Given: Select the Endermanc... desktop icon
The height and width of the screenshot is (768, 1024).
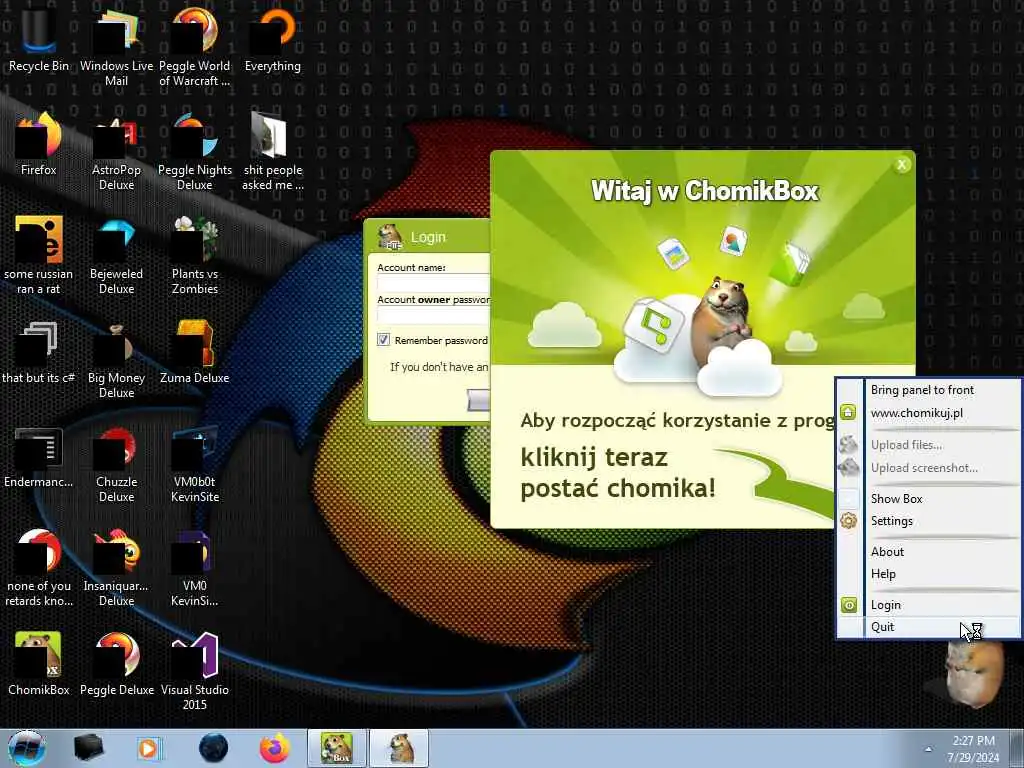Looking at the screenshot, I should click(39, 457).
